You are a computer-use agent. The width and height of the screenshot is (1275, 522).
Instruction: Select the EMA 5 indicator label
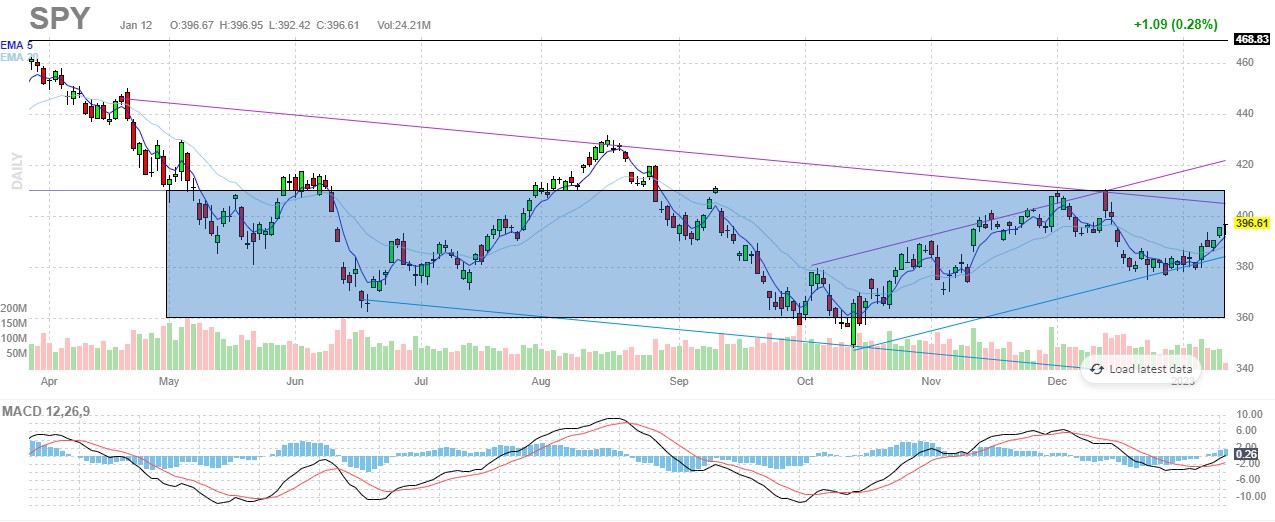tap(18, 45)
